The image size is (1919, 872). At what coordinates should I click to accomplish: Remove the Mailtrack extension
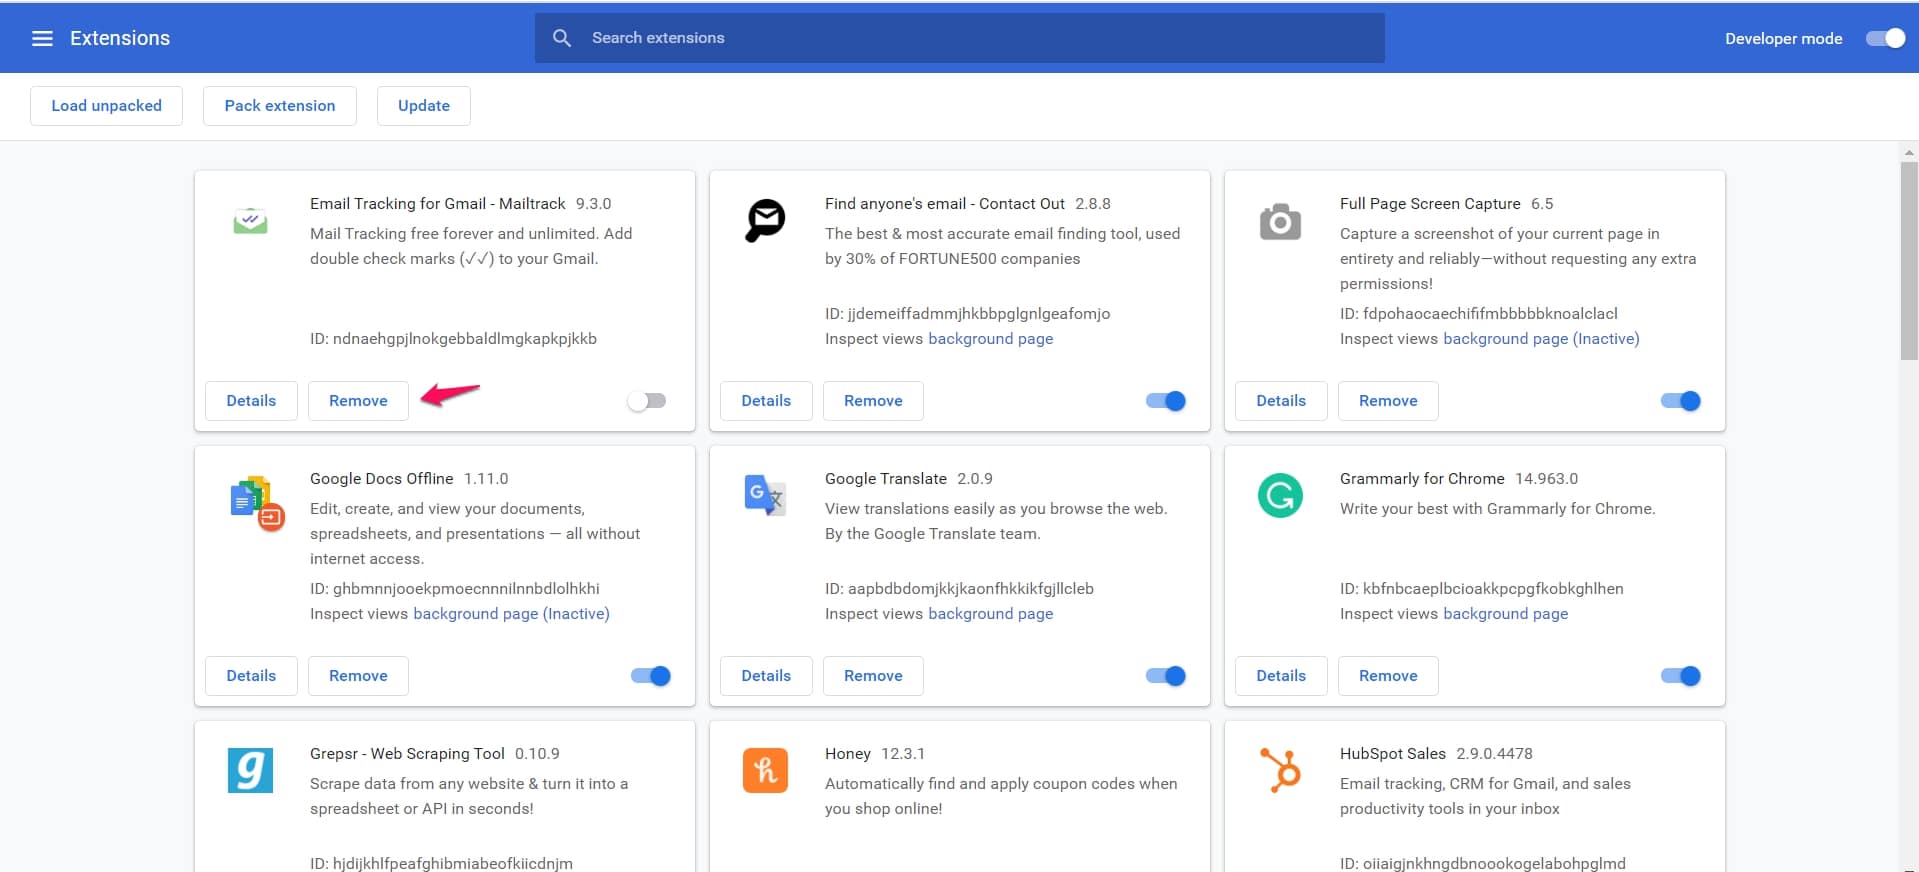coord(358,401)
